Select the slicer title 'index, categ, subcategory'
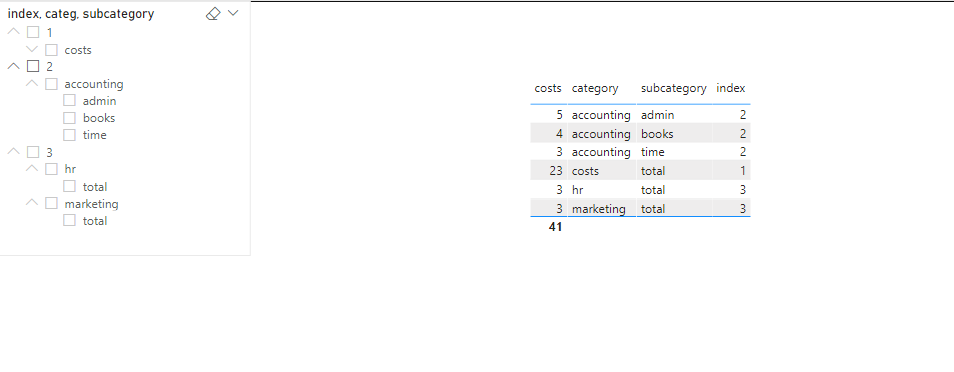 click(x=81, y=14)
